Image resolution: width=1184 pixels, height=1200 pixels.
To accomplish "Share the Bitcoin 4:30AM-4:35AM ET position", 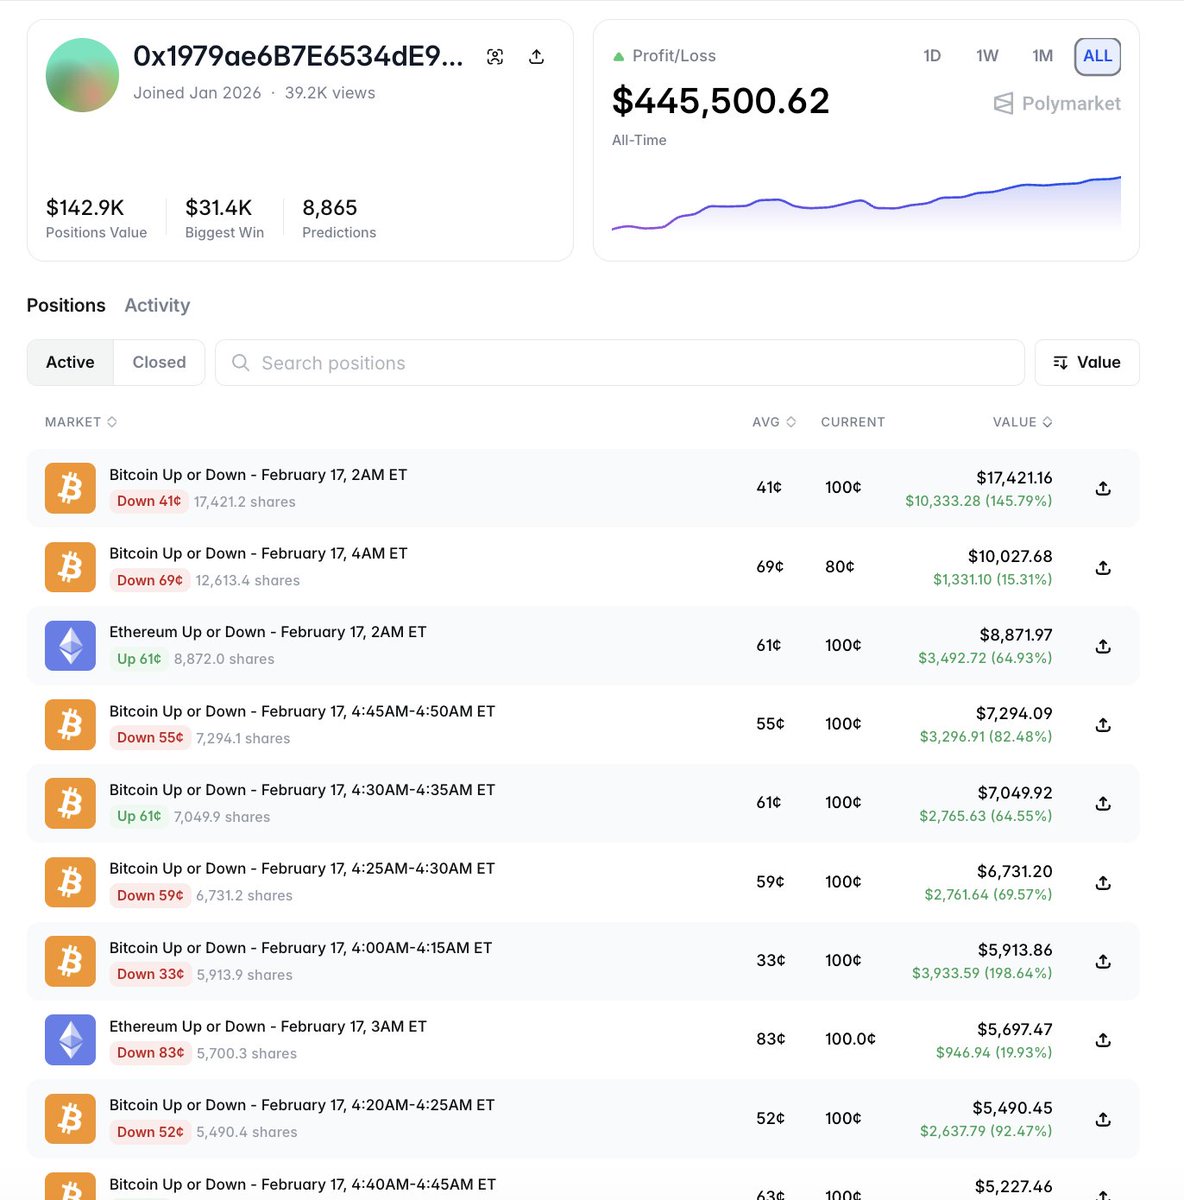I will click(x=1103, y=803).
